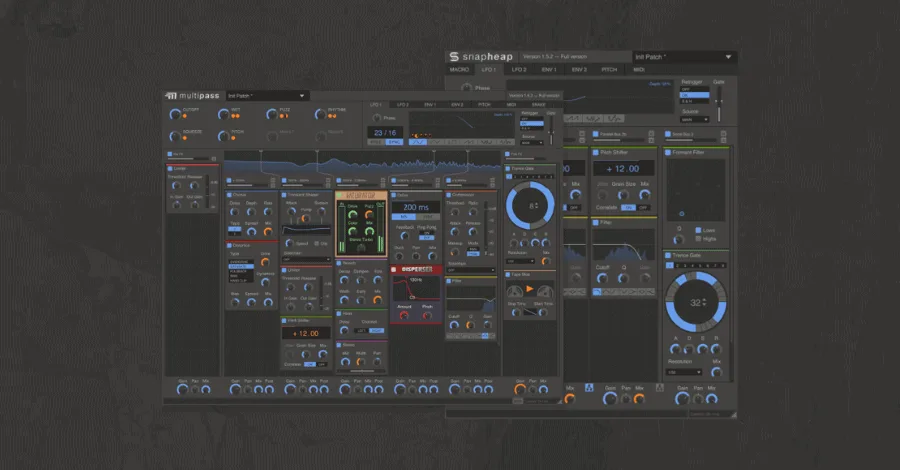Click the Tape Stop play icon
The width and height of the screenshot is (900, 470).
[x=530, y=289]
